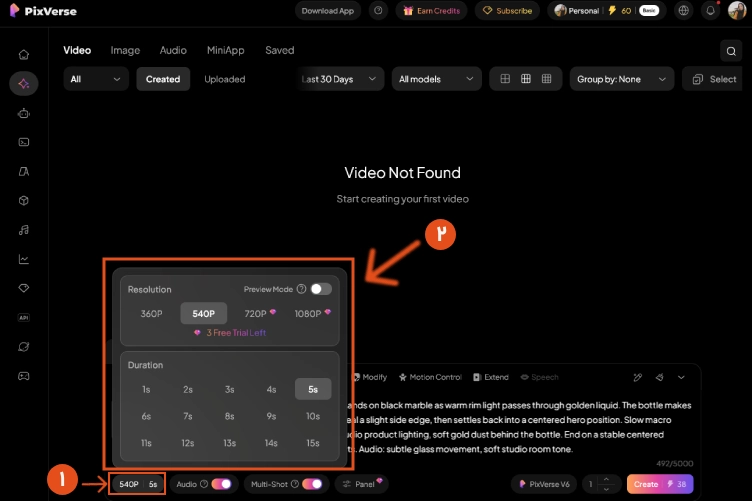This screenshot has height=501, width=752.
Task: Select 15s duration
Action: point(313,443)
